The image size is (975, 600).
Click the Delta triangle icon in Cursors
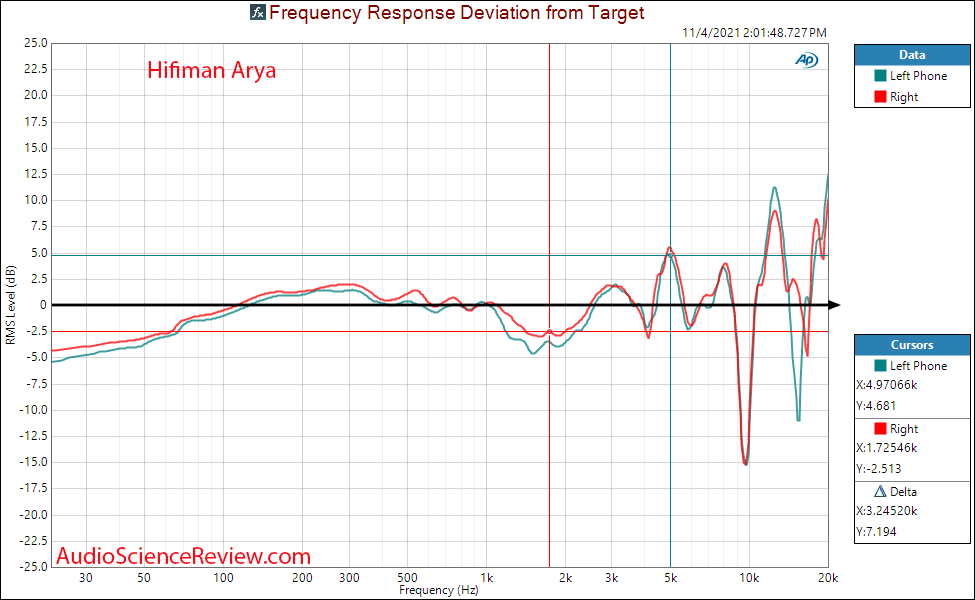(880, 491)
